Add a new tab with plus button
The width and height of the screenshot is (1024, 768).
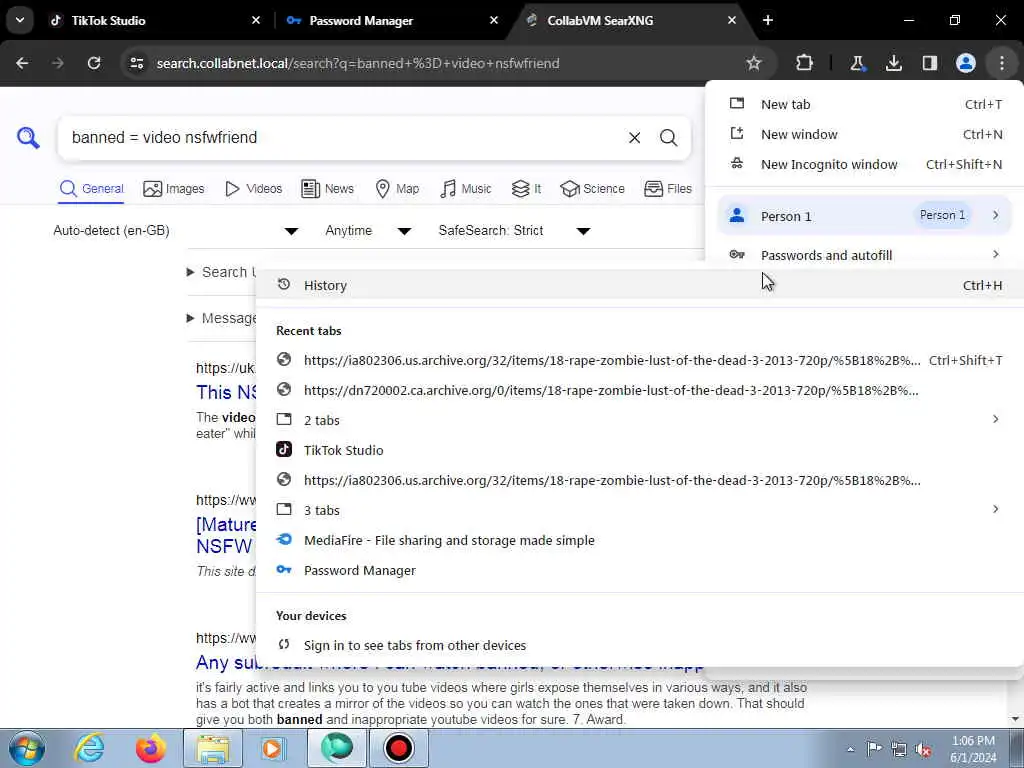point(768,20)
